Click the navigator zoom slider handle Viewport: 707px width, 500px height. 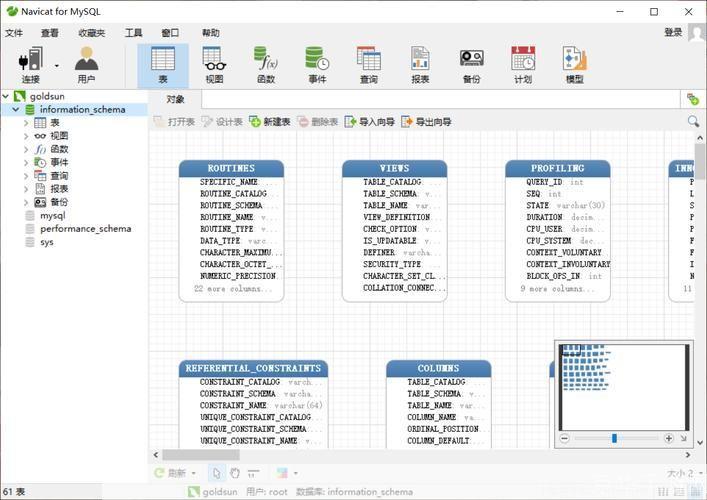point(614,438)
